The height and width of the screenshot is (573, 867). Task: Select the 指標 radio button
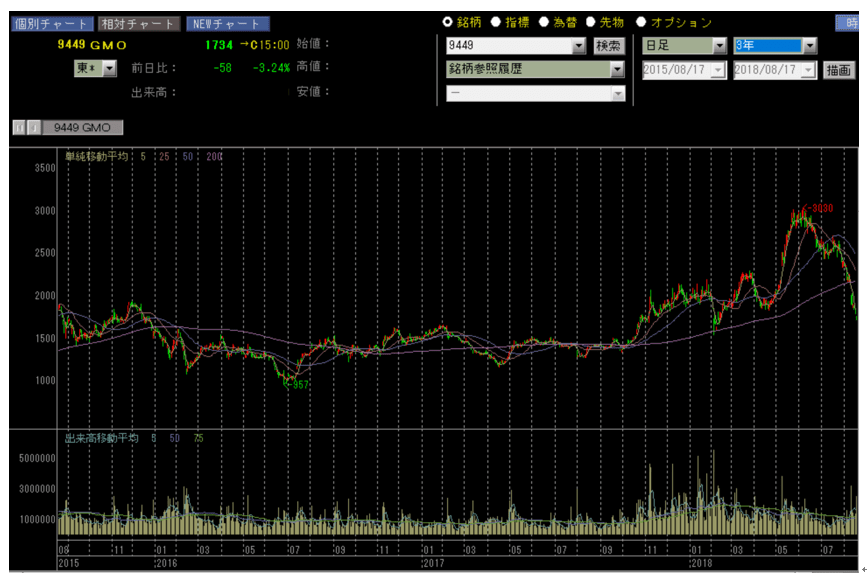pyautogui.click(x=496, y=22)
